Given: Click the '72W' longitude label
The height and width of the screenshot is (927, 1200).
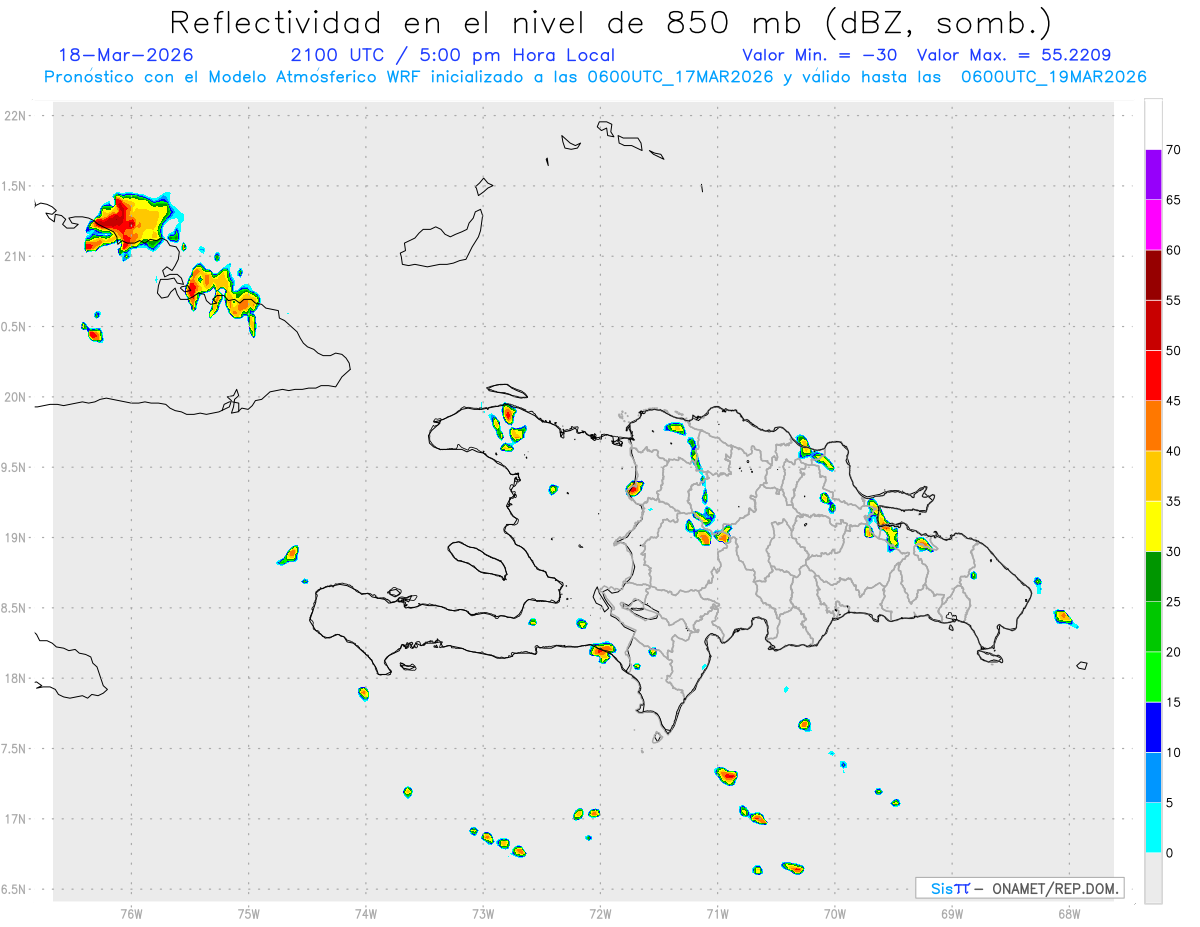Looking at the screenshot, I should [x=600, y=913].
